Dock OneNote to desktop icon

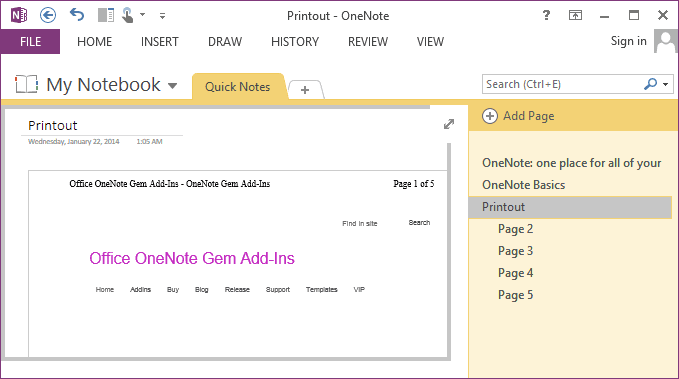coord(106,16)
